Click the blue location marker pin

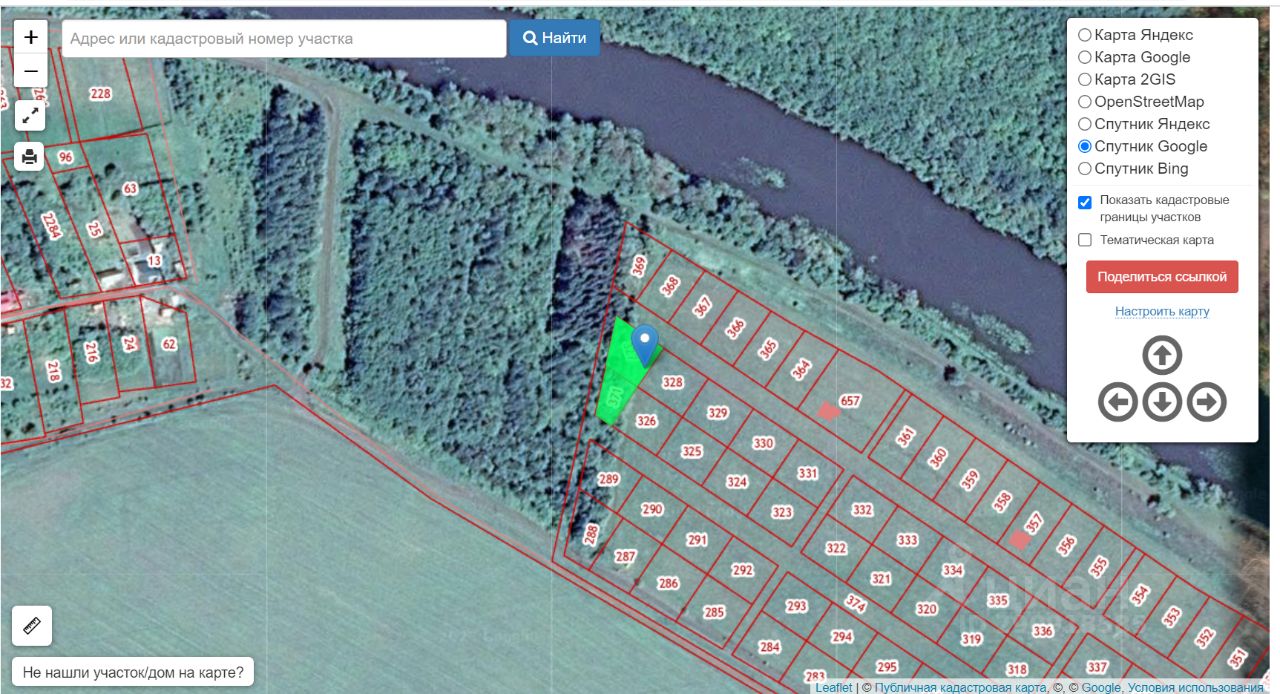point(645,344)
